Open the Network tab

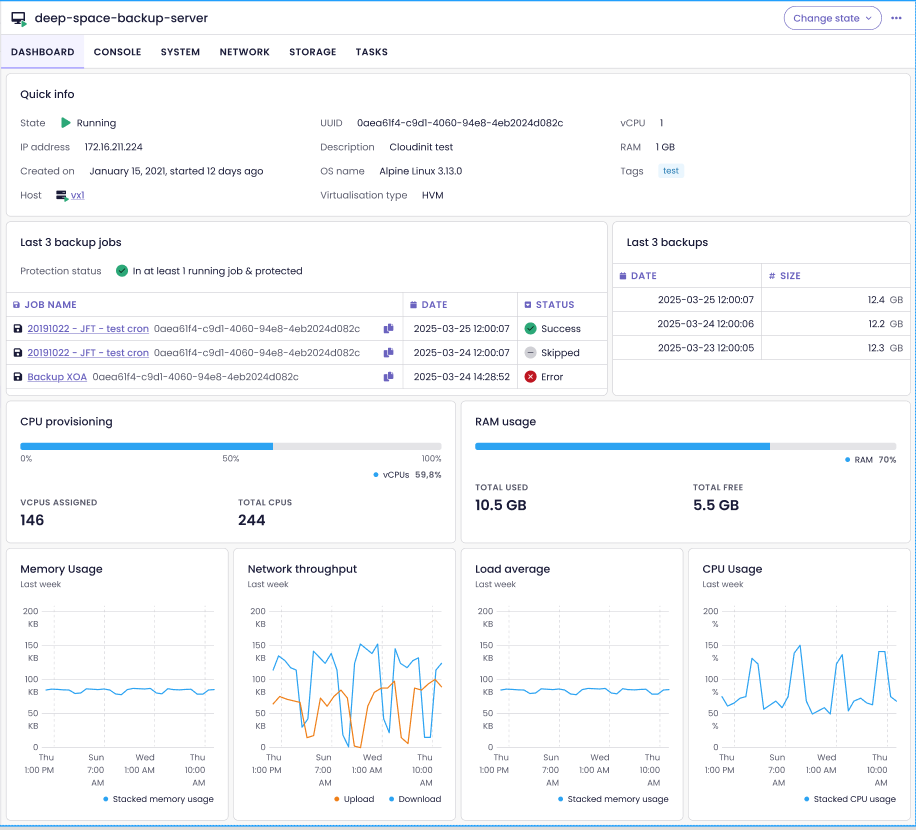point(244,52)
